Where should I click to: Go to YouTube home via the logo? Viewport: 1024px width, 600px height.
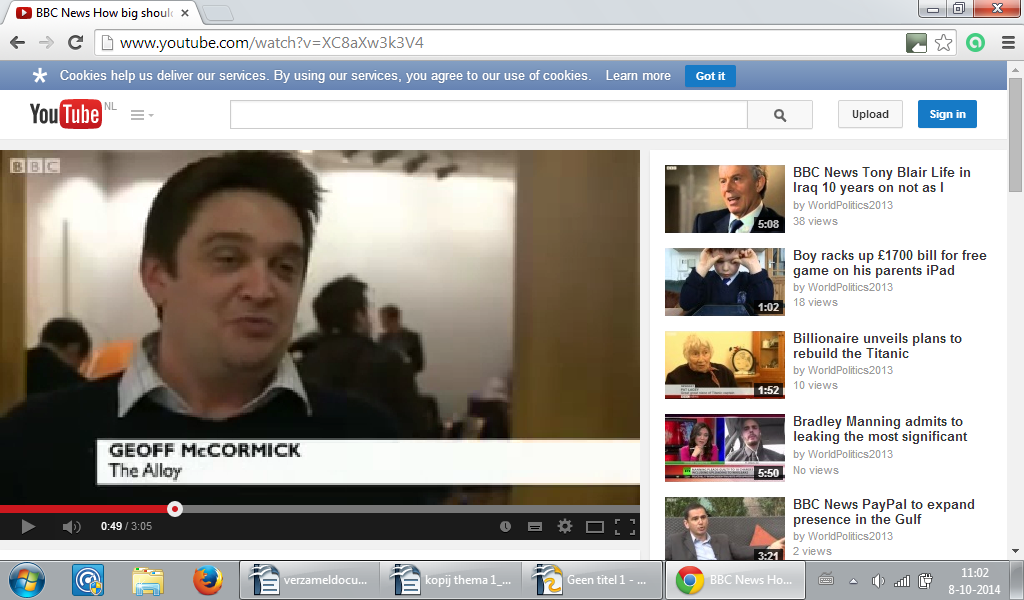(x=66, y=114)
